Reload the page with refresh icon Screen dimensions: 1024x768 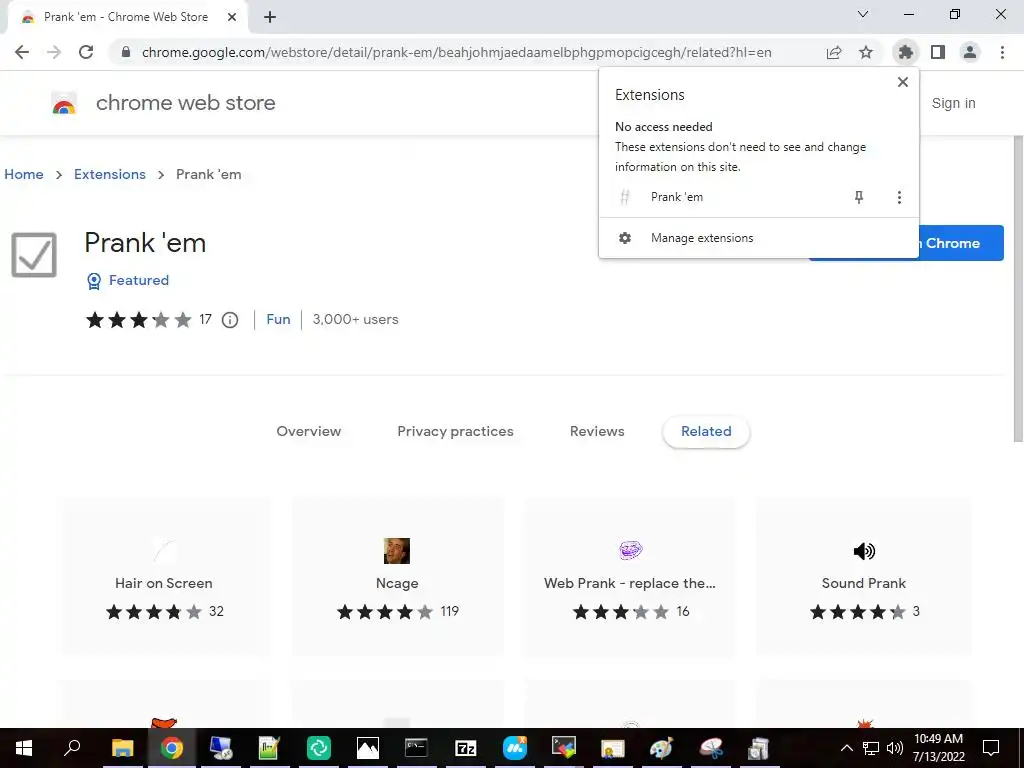(86, 52)
